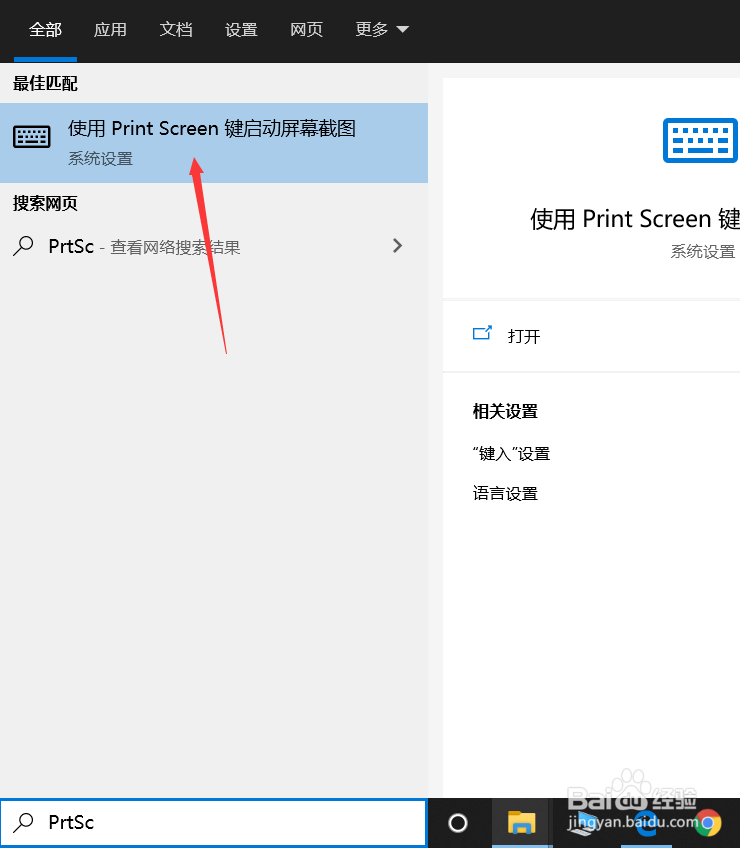The height and width of the screenshot is (848, 740).
Task: Click the large blue keyboard icon in preview
Action: [701, 141]
